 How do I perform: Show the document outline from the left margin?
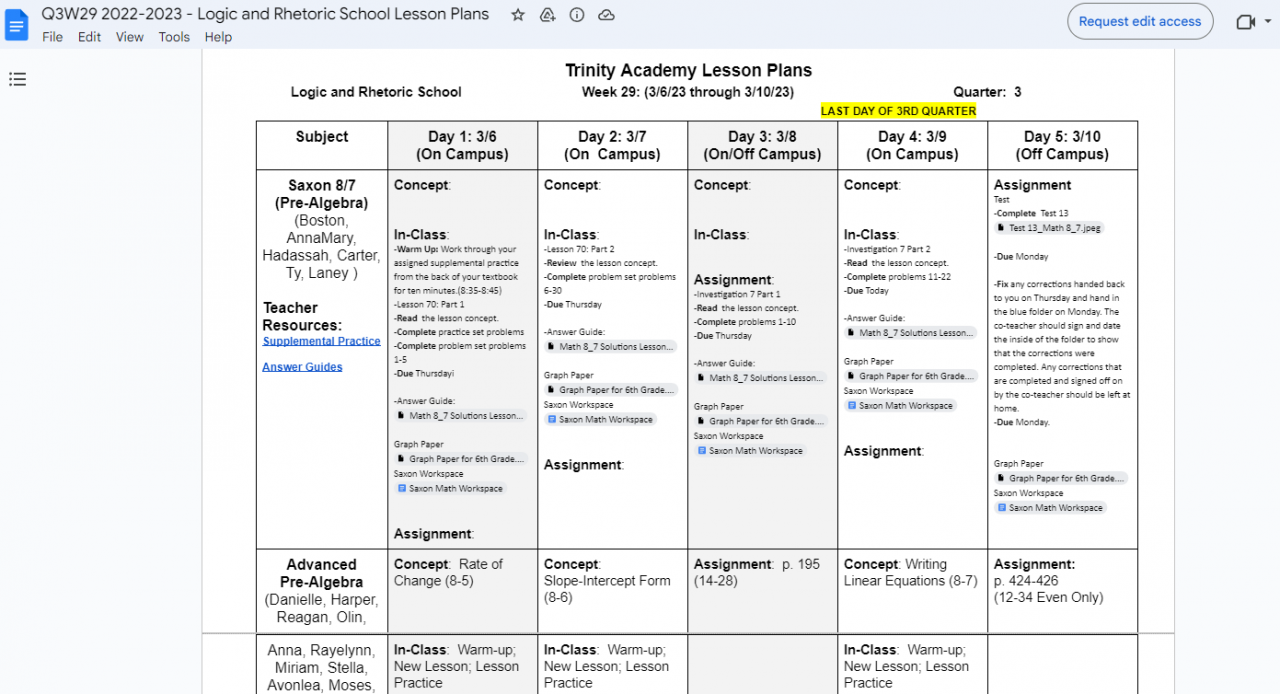17,79
